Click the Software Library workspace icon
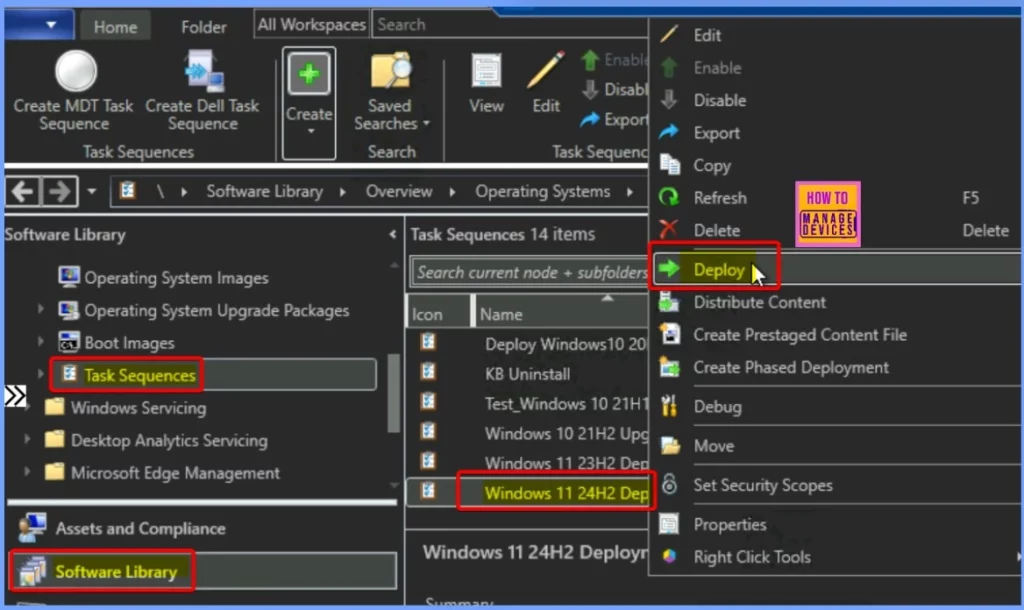 [32, 571]
